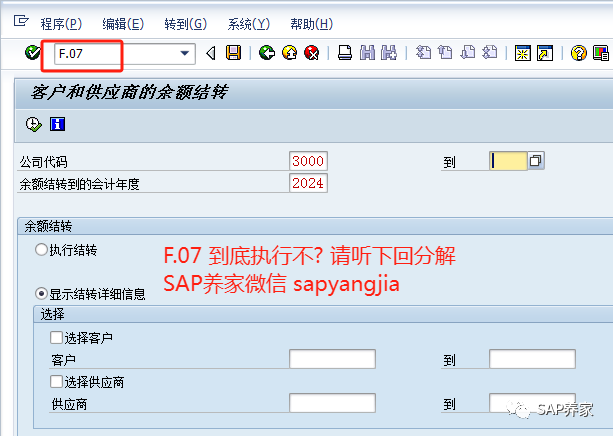Click the Find binoculars icon

(x=367, y=53)
